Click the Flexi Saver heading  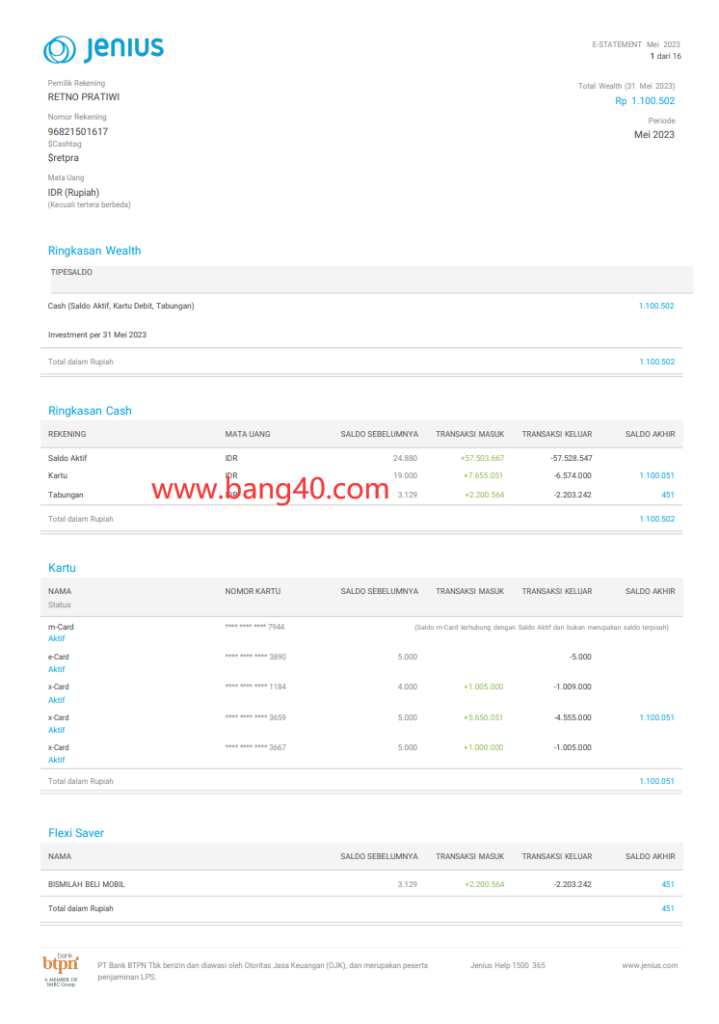coord(76,833)
